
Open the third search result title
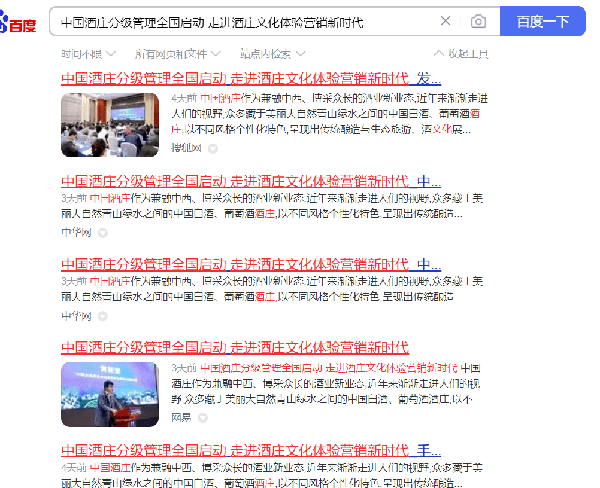tap(251, 264)
